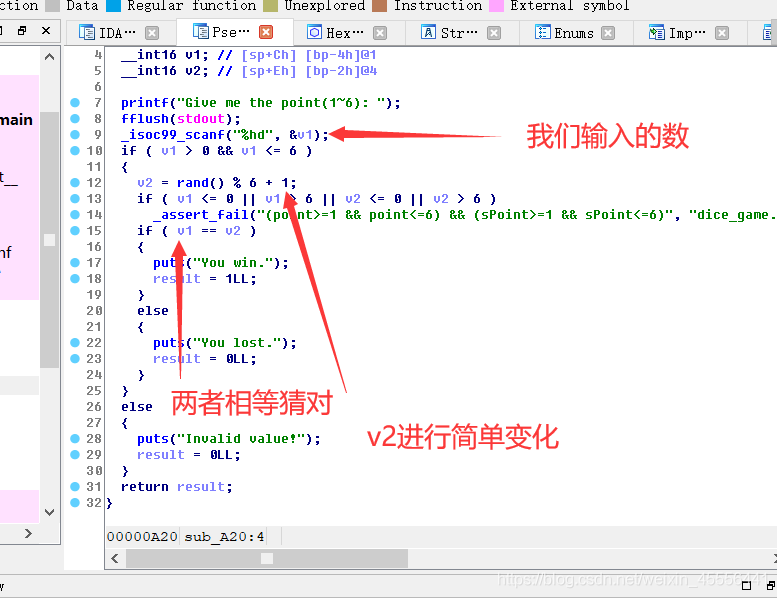The width and height of the screenshot is (777, 598).
Task: Click the Enums tab icon
Action: 543,33
